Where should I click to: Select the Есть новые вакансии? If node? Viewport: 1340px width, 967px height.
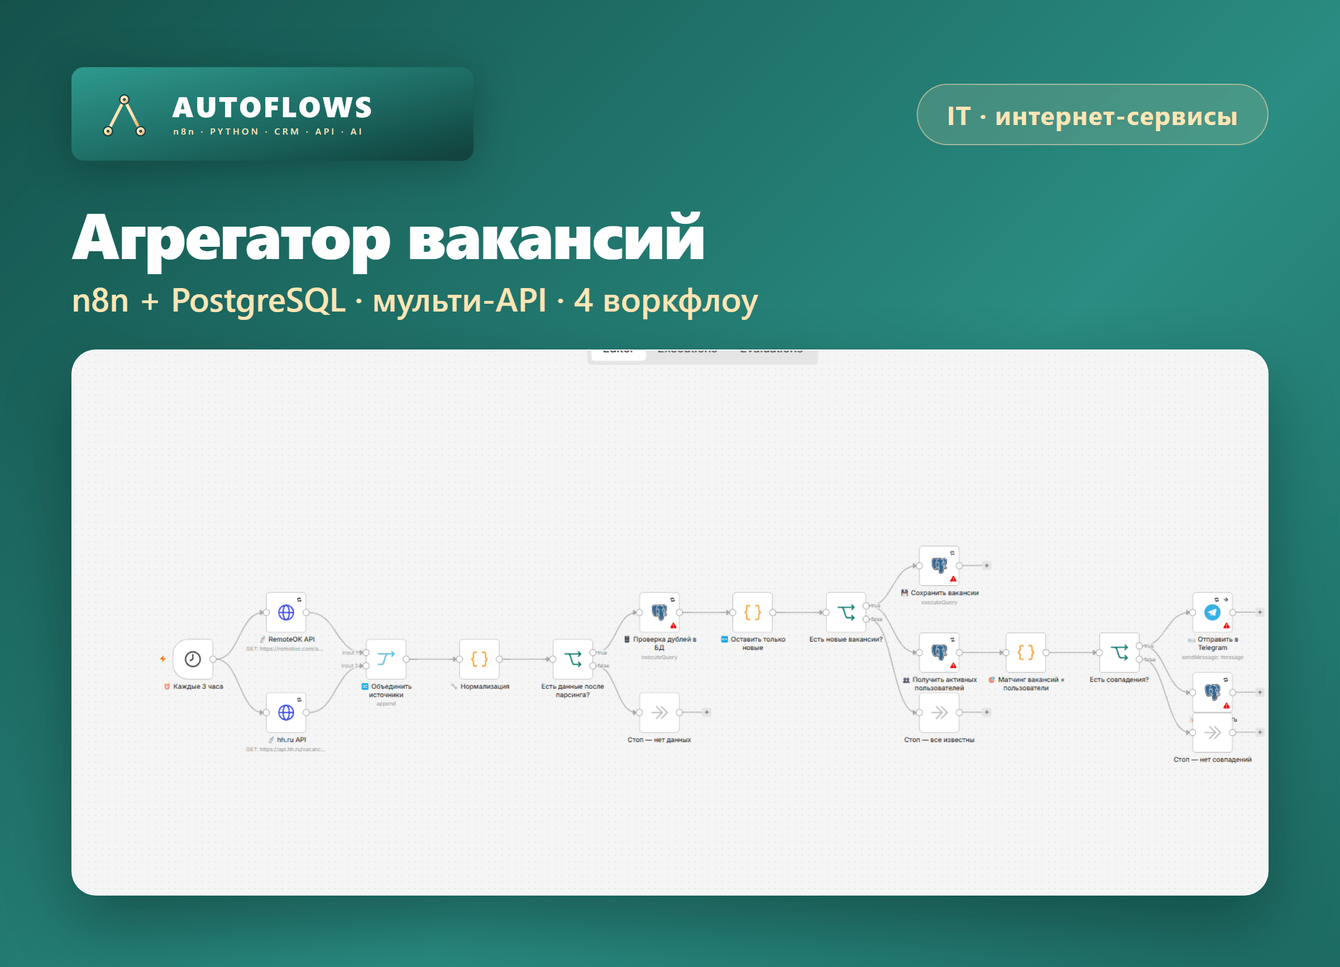846,612
